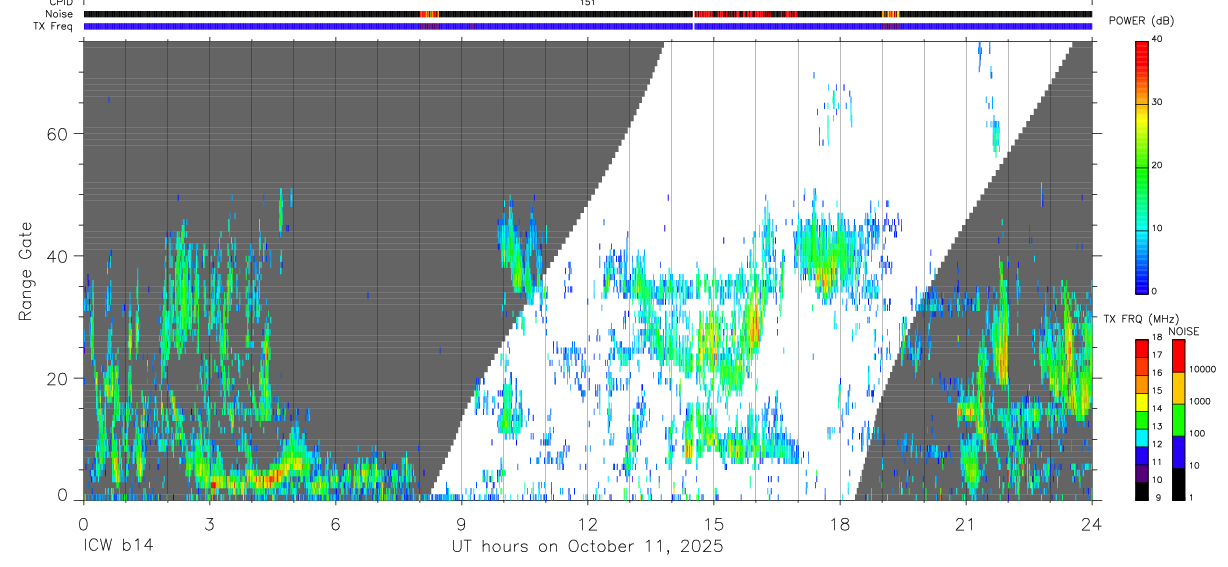Click the '3' UT hour tick label
Viewport: 1228px width, 567px height.
209,523
